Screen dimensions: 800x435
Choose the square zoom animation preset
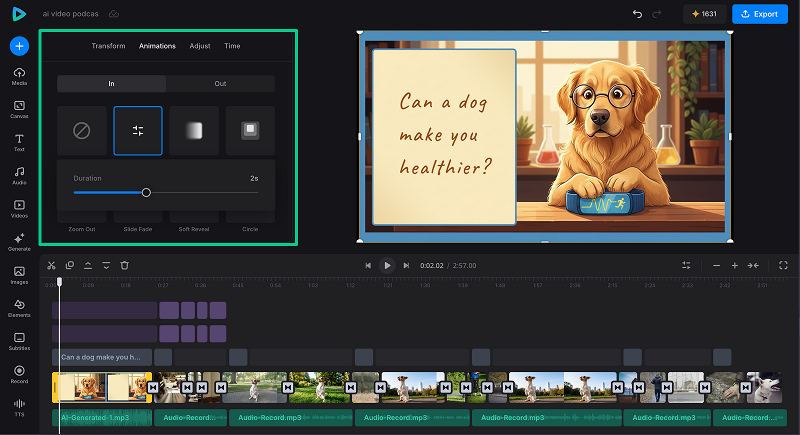250,131
